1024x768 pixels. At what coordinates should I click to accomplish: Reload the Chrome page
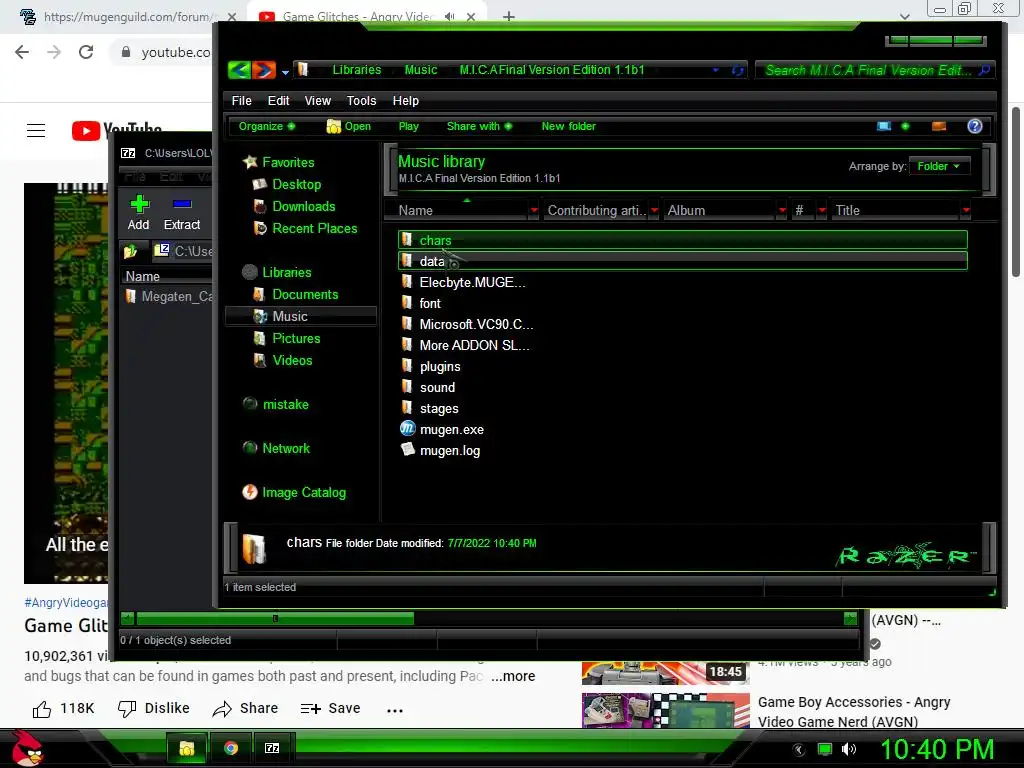(86, 52)
